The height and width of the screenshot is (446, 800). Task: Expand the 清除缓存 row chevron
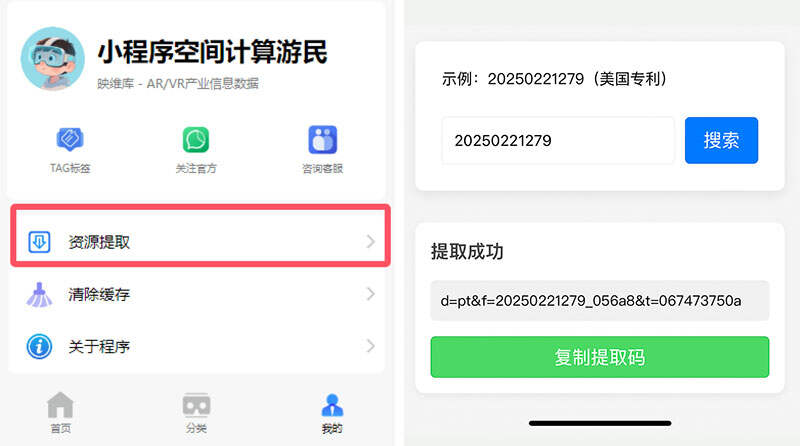tap(370, 294)
